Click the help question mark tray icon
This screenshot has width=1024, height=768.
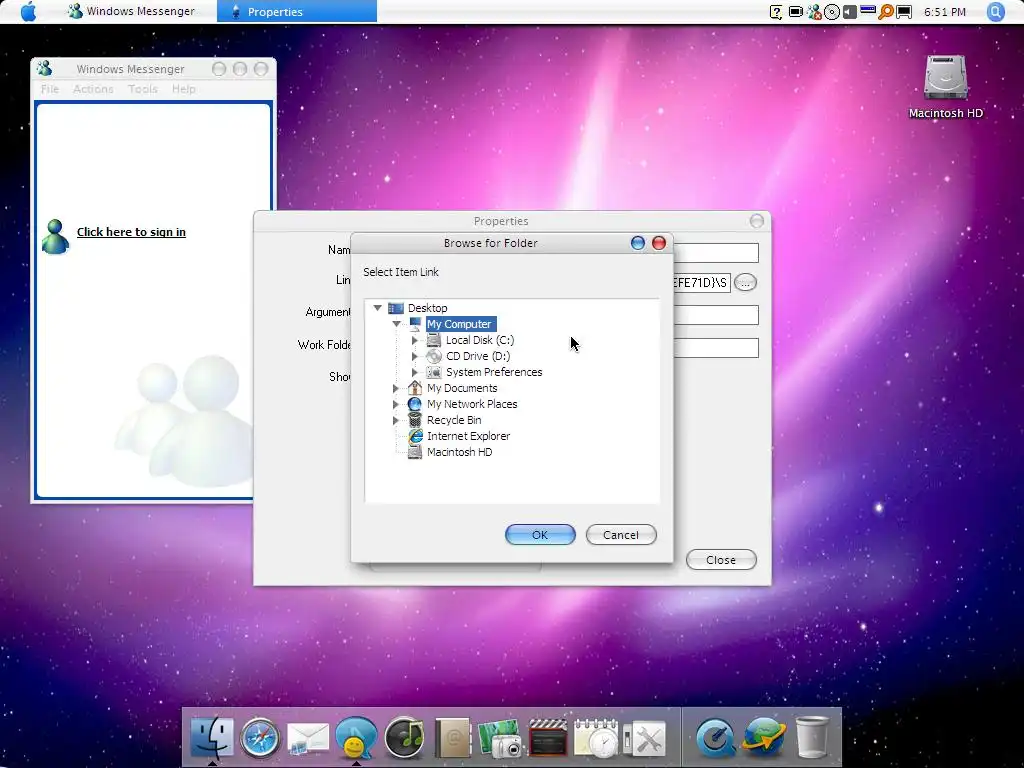776,12
